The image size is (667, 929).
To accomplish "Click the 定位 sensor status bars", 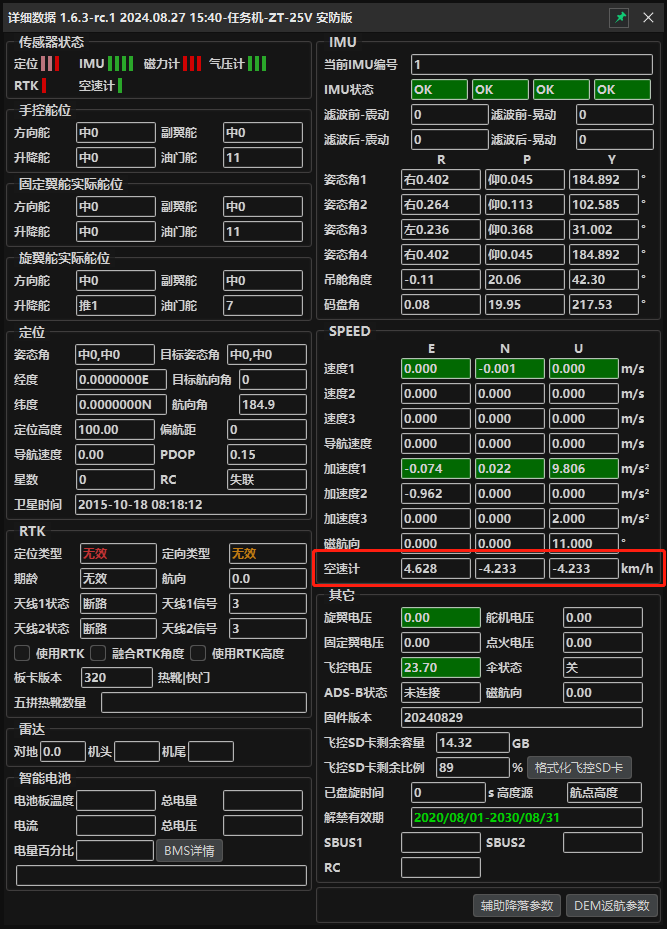I will pos(50,63).
